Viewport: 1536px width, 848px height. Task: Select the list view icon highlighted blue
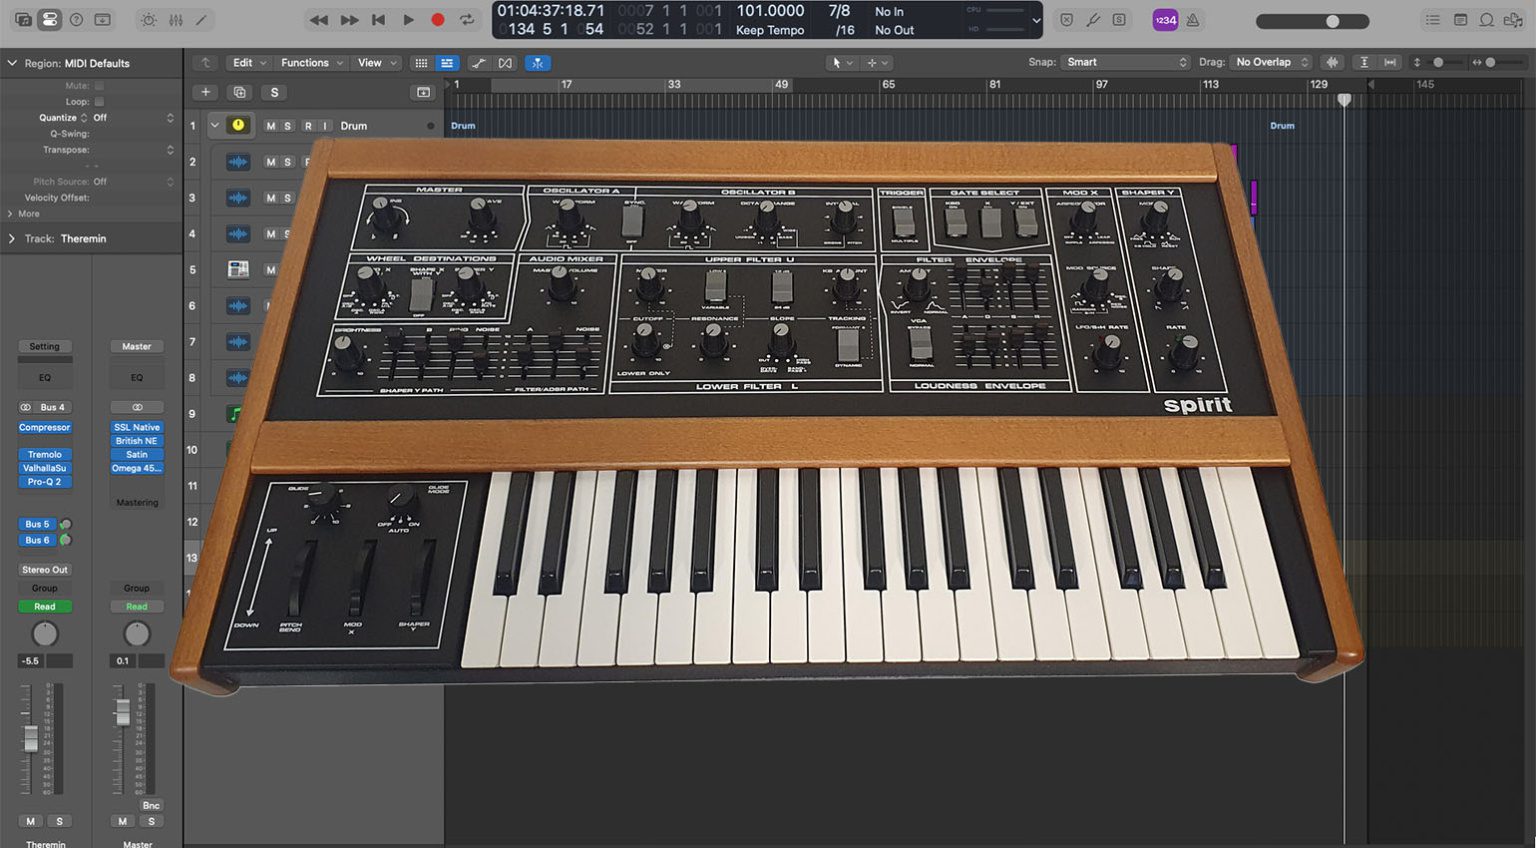click(447, 63)
